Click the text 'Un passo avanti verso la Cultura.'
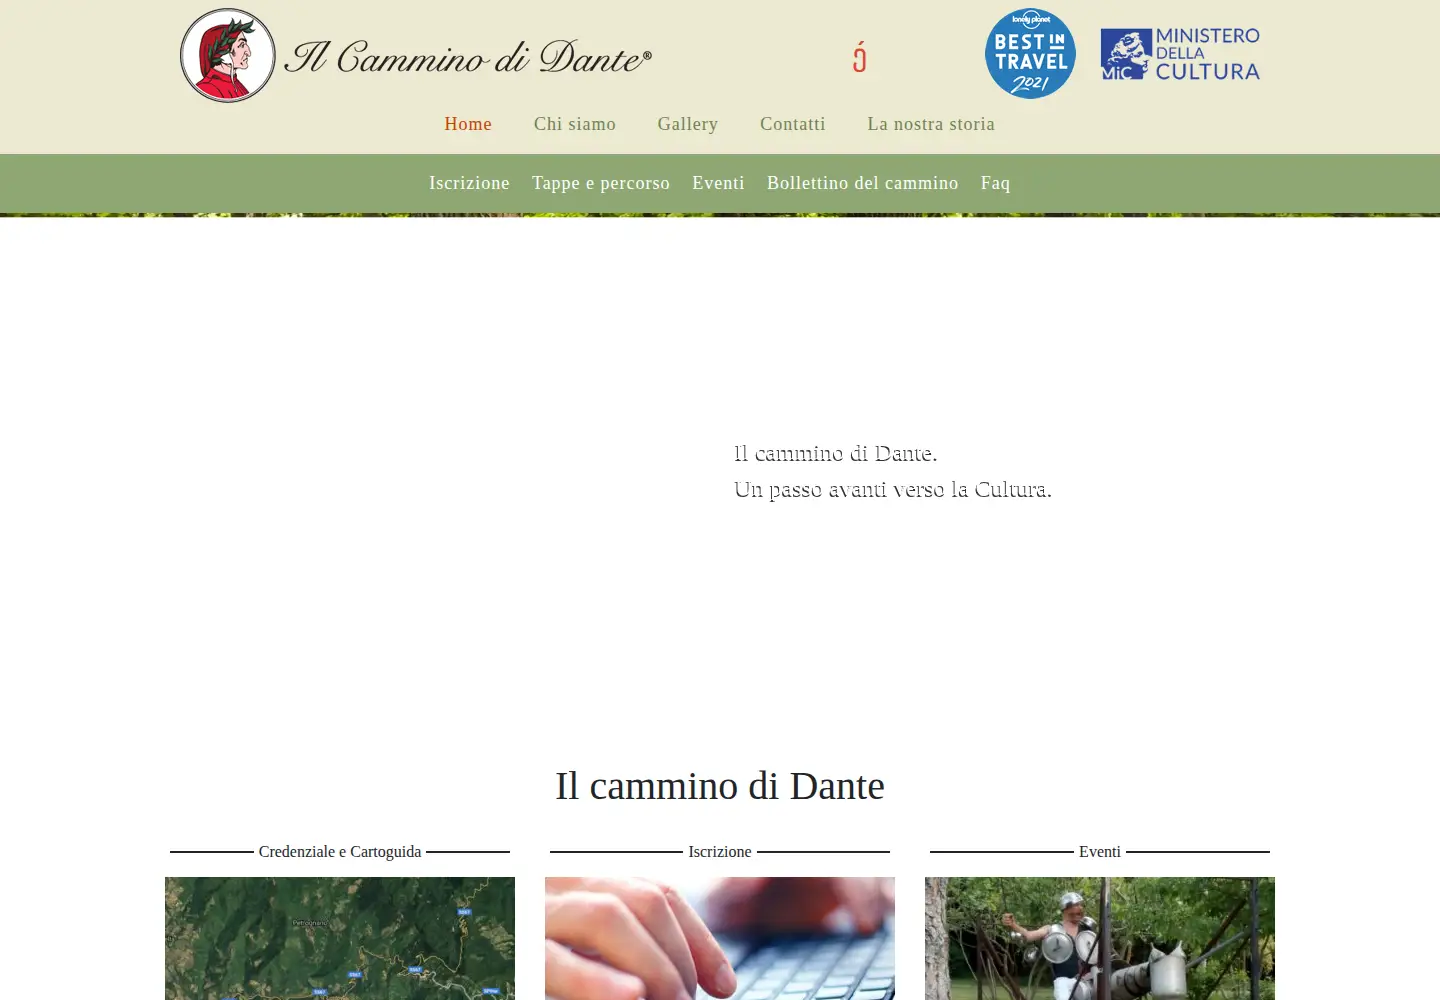The image size is (1440, 1000). tap(893, 490)
